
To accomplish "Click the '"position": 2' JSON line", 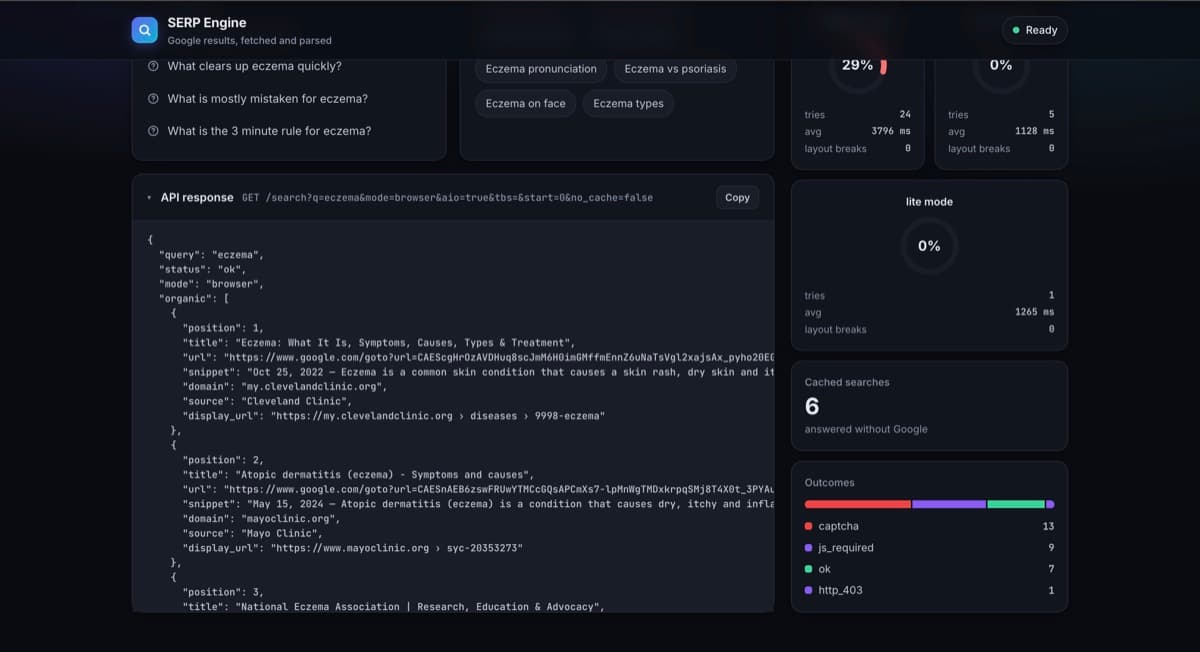I will [x=223, y=460].
